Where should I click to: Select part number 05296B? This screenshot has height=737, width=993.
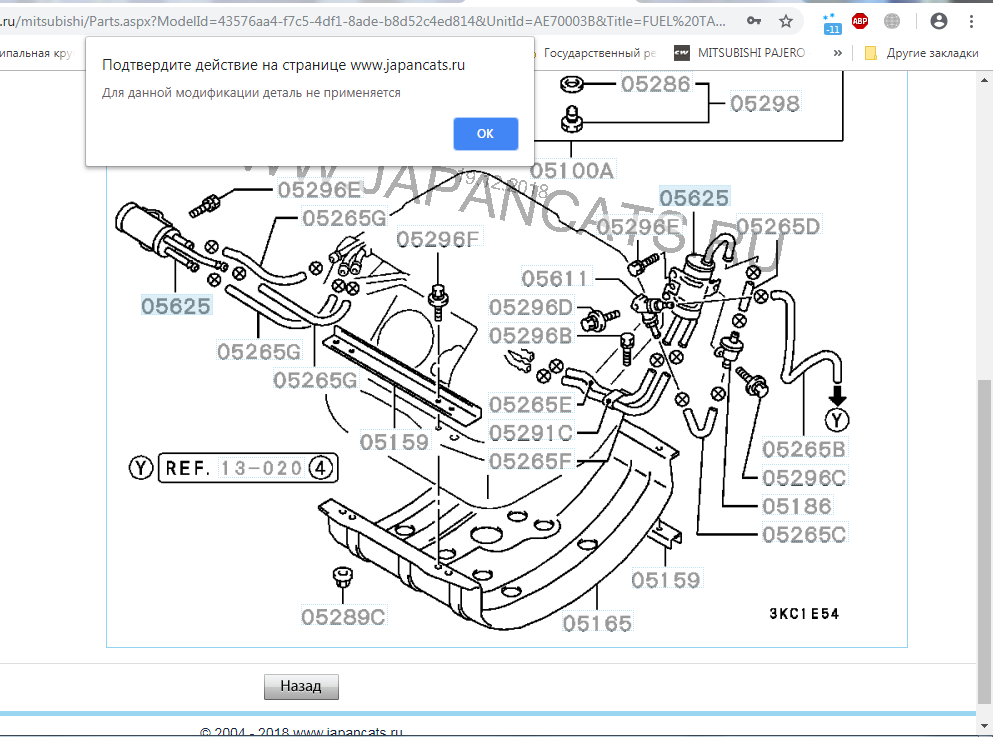click(x=531, y=336)
